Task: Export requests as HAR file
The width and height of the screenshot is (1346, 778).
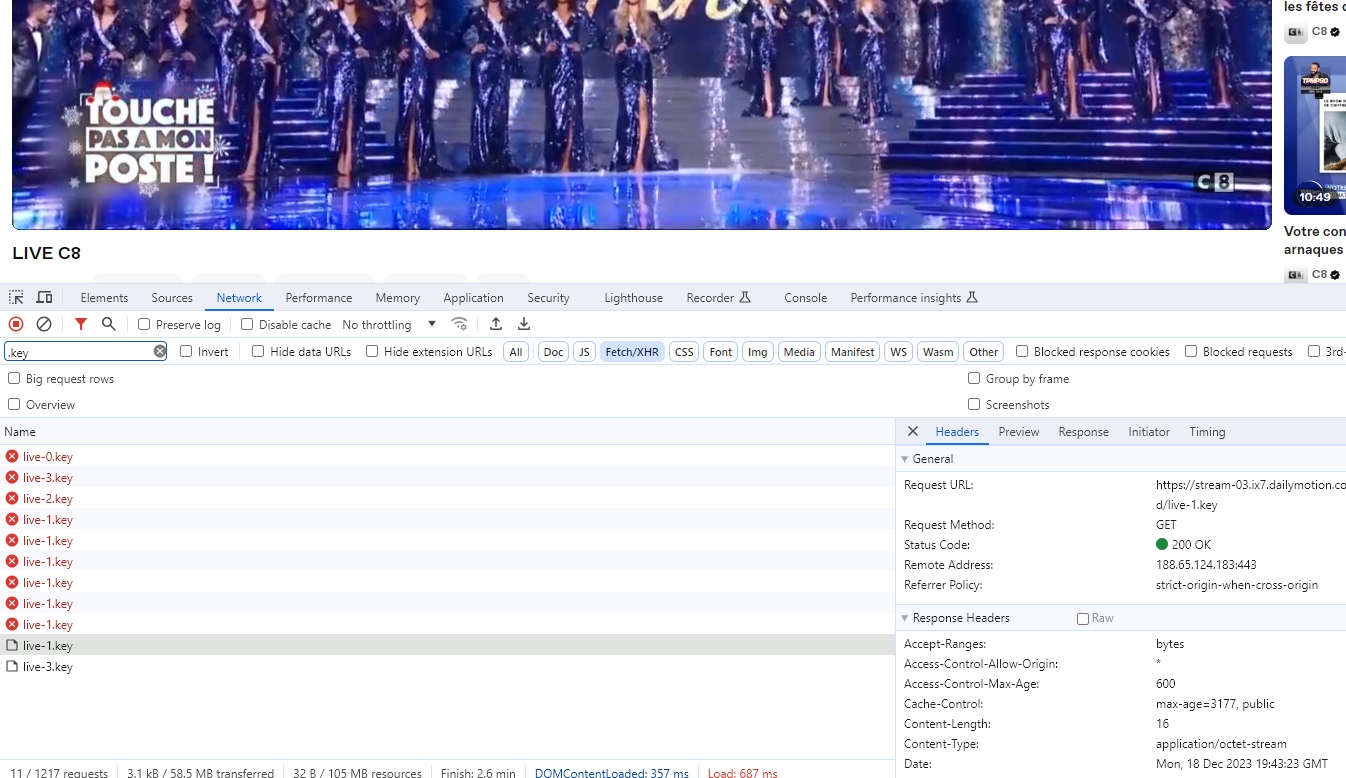Action: (524, 324)
